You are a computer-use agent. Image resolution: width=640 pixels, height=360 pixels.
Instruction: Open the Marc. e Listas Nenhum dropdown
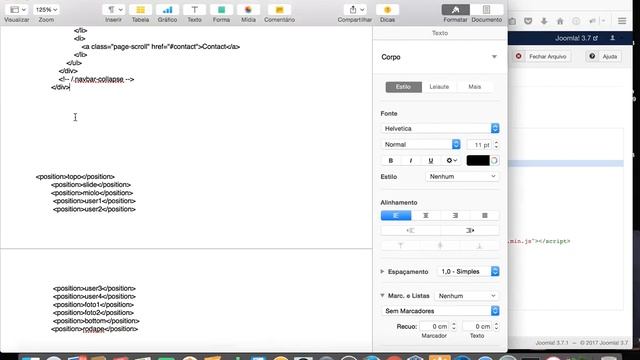(467, 296)
